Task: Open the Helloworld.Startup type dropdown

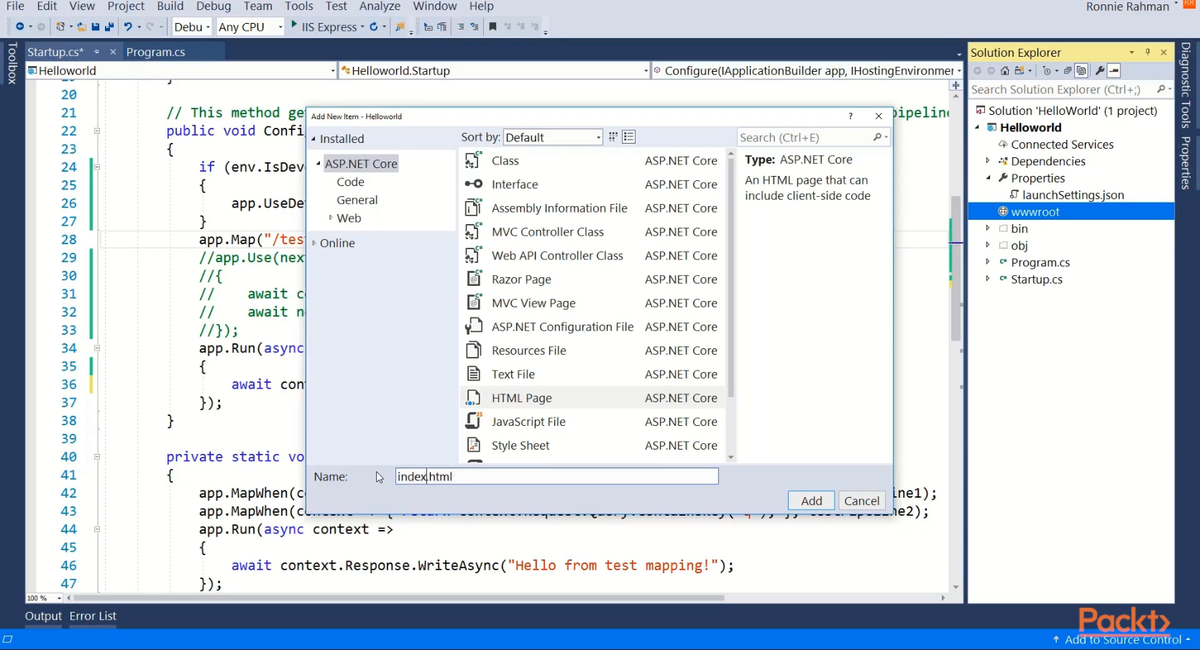Action: tap(495, 71)
